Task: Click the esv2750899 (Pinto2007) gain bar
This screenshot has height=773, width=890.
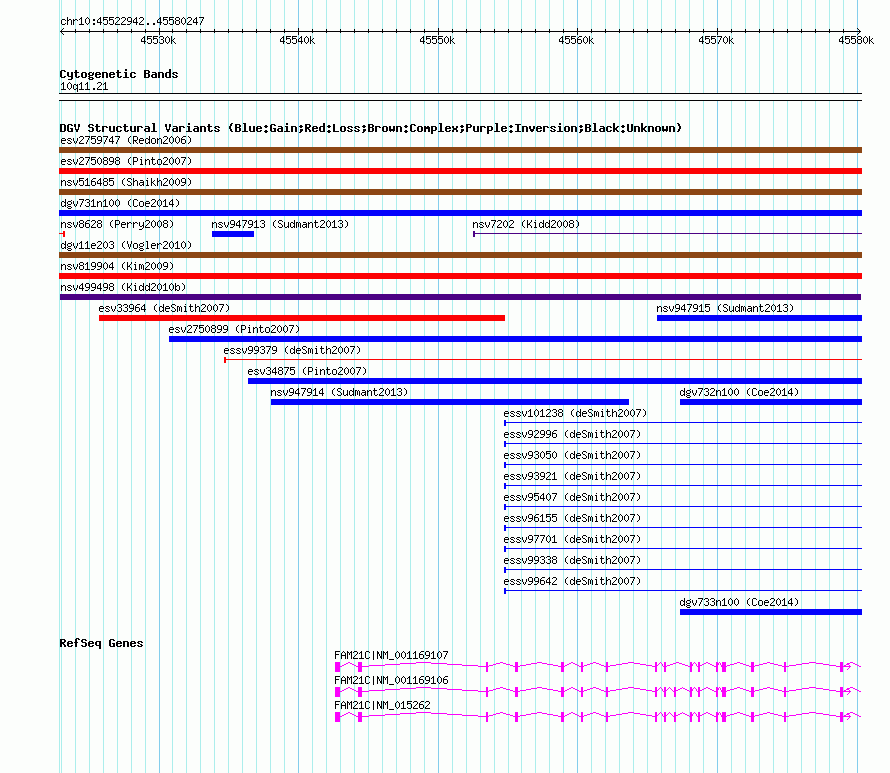Action: (x=515, y=339)
